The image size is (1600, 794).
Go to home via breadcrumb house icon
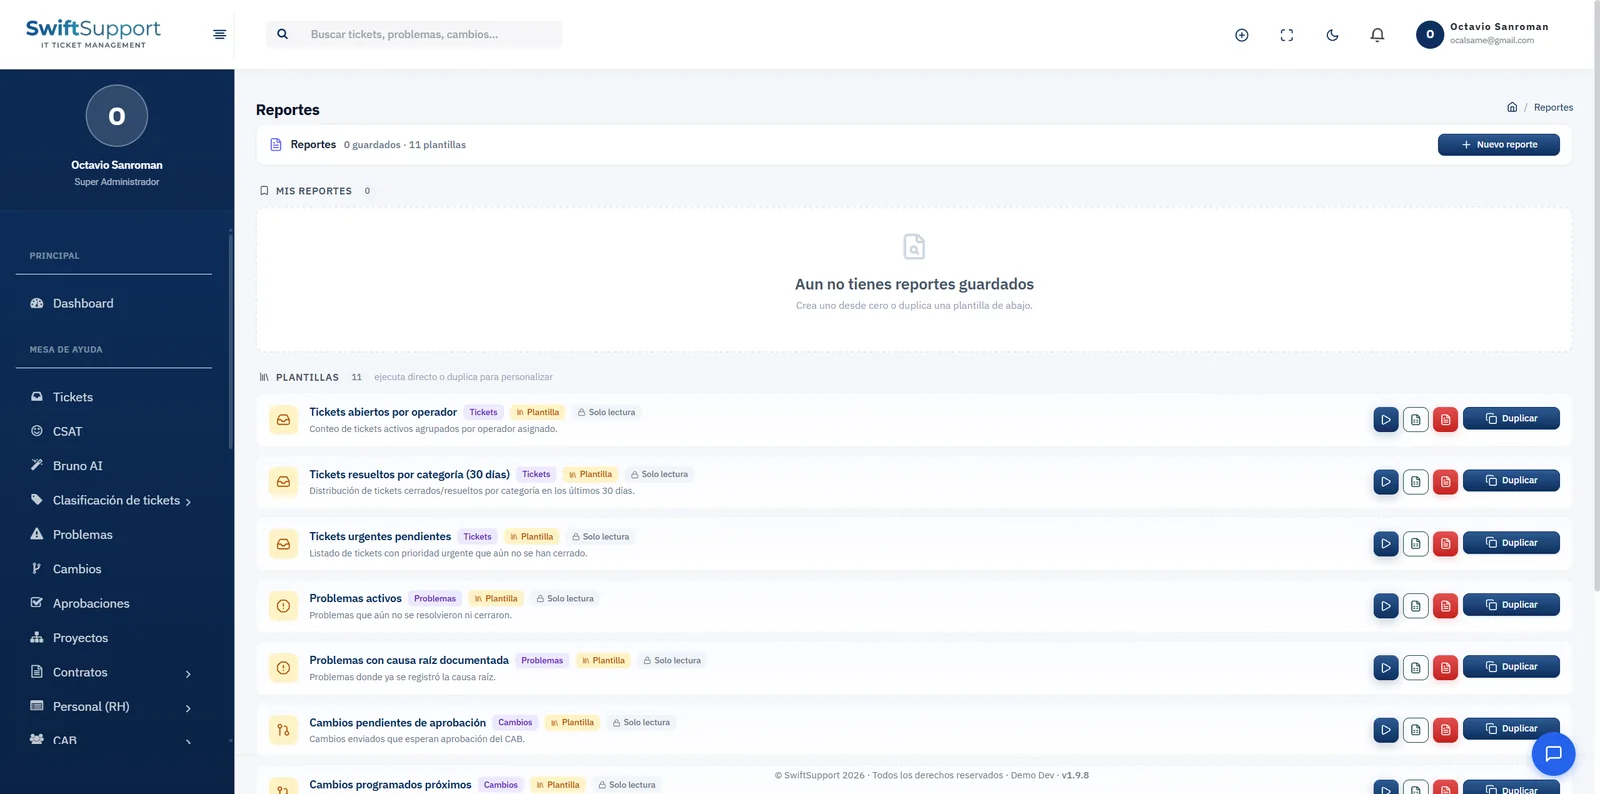1512,107
